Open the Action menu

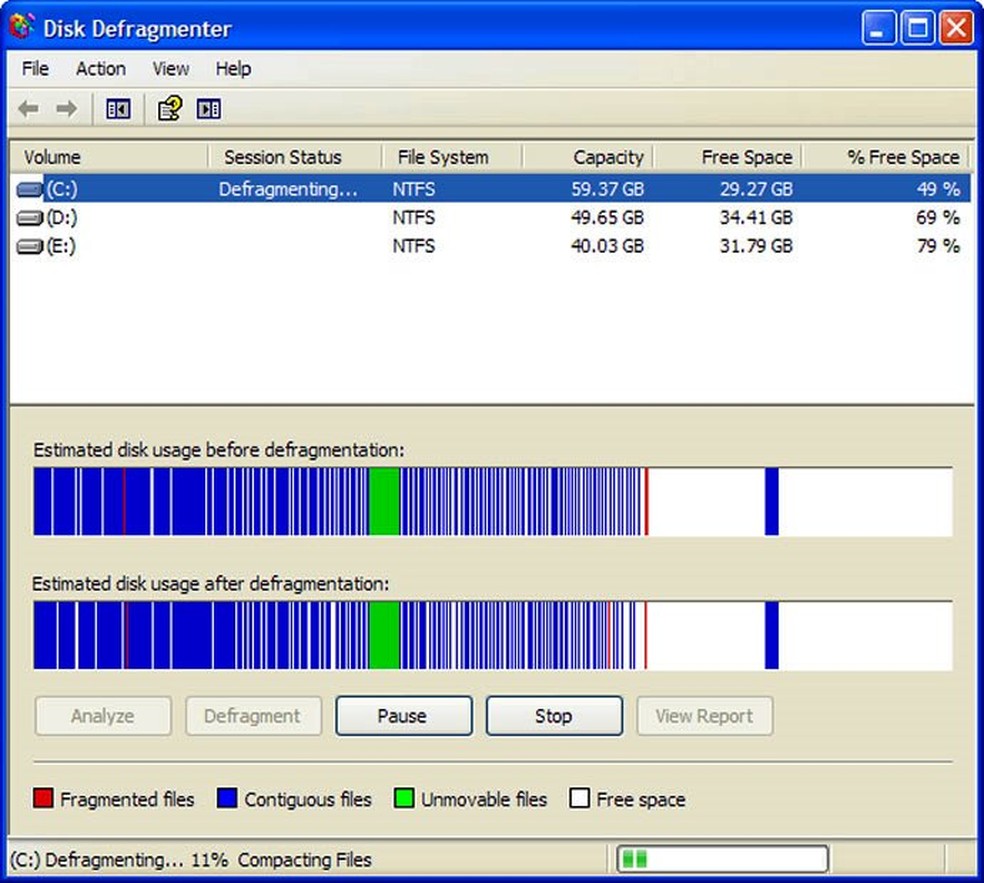tap(101, 69)
